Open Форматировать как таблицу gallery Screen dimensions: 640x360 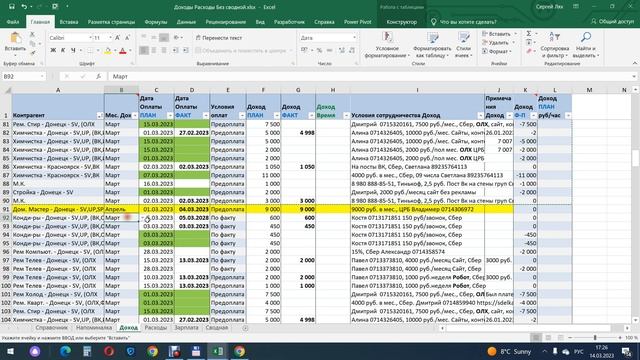pyautogui.click(x=432, y=45)
